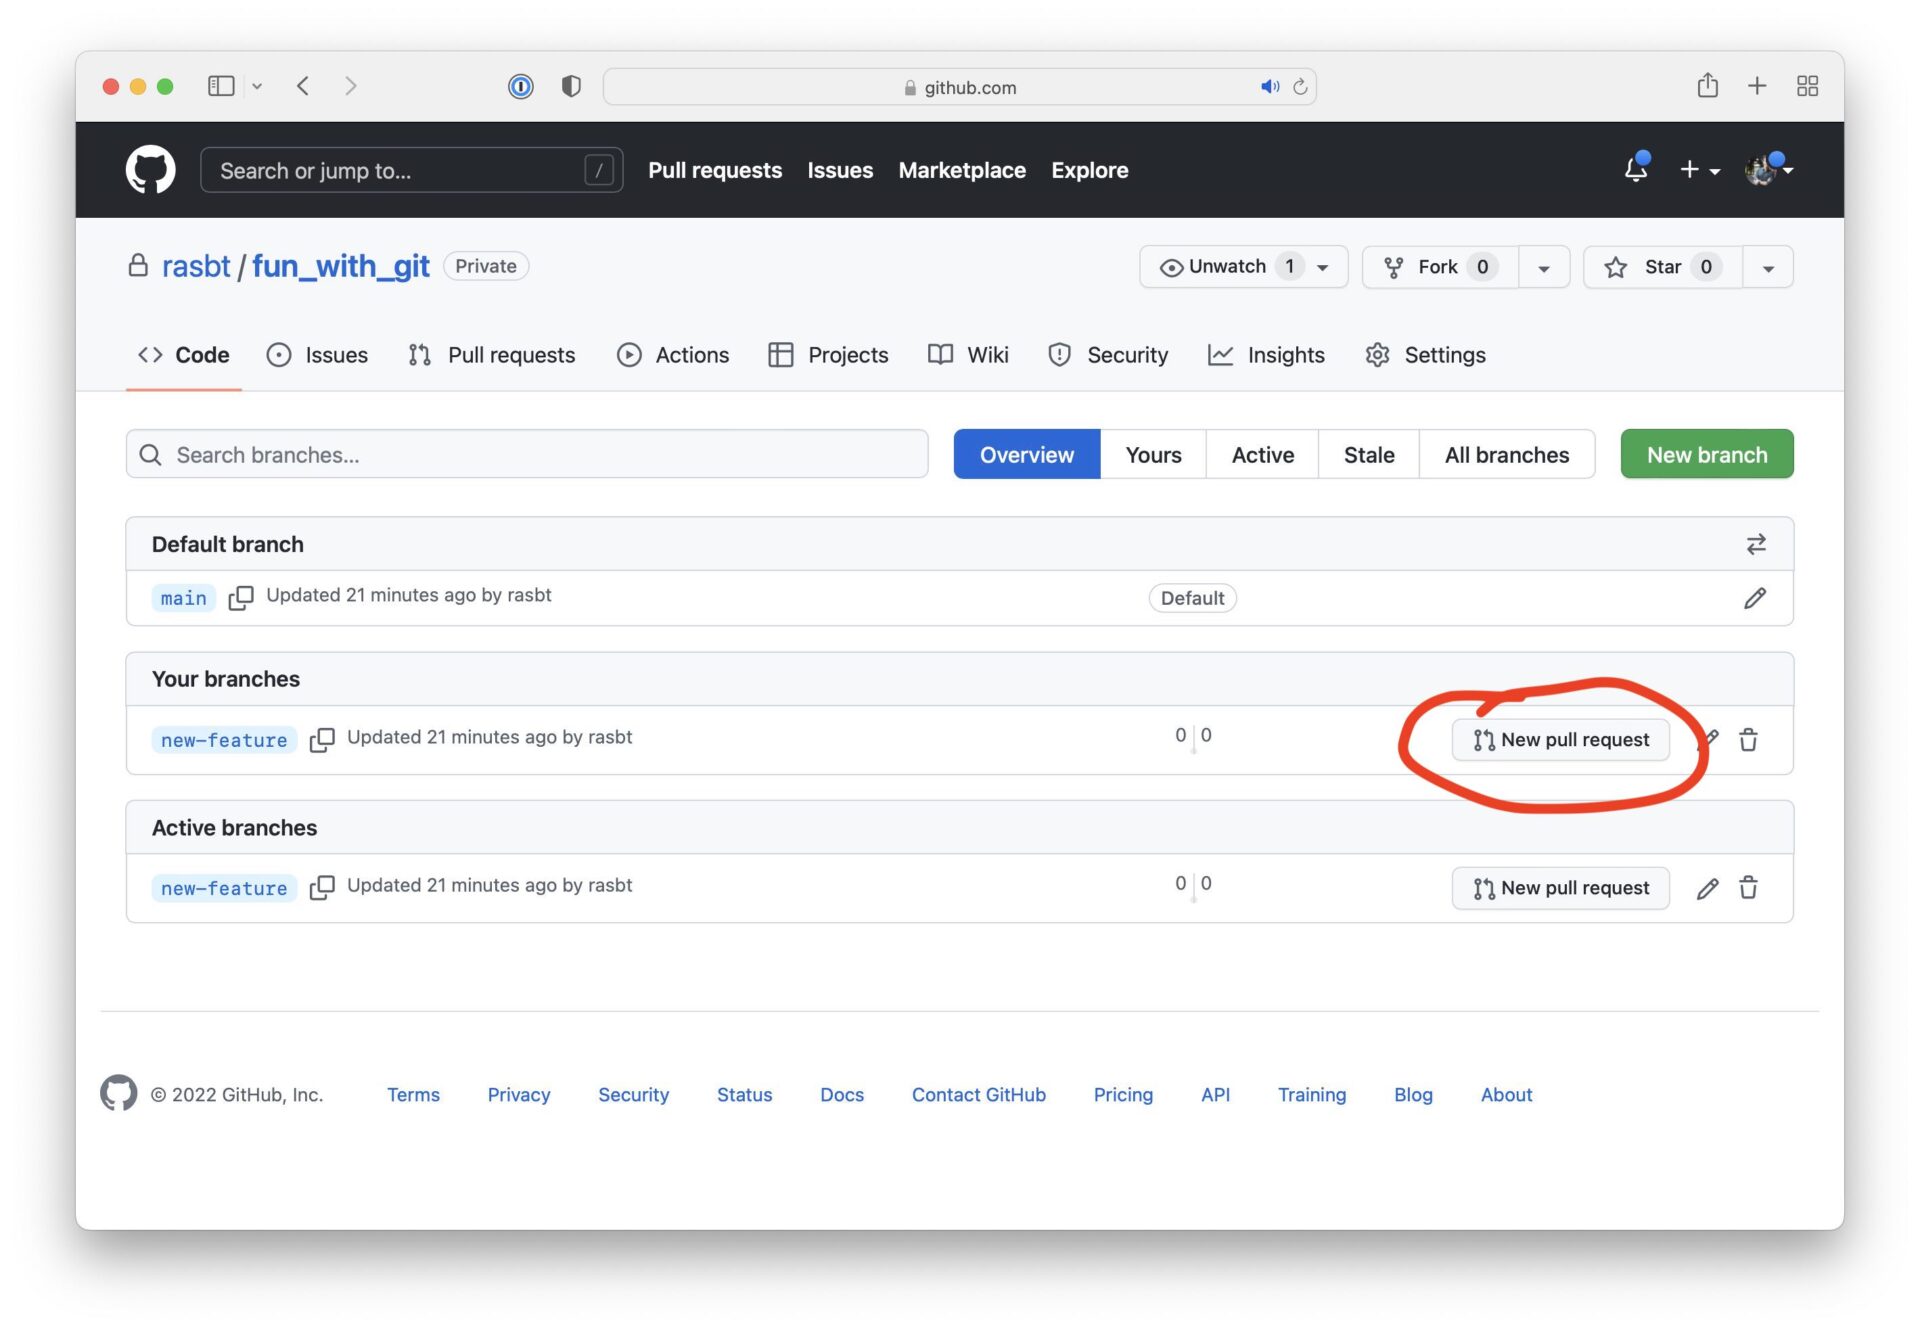This screenshot has height=1330, width=1920.
Task: Open the Insights tab
Action: point(1266,355)
